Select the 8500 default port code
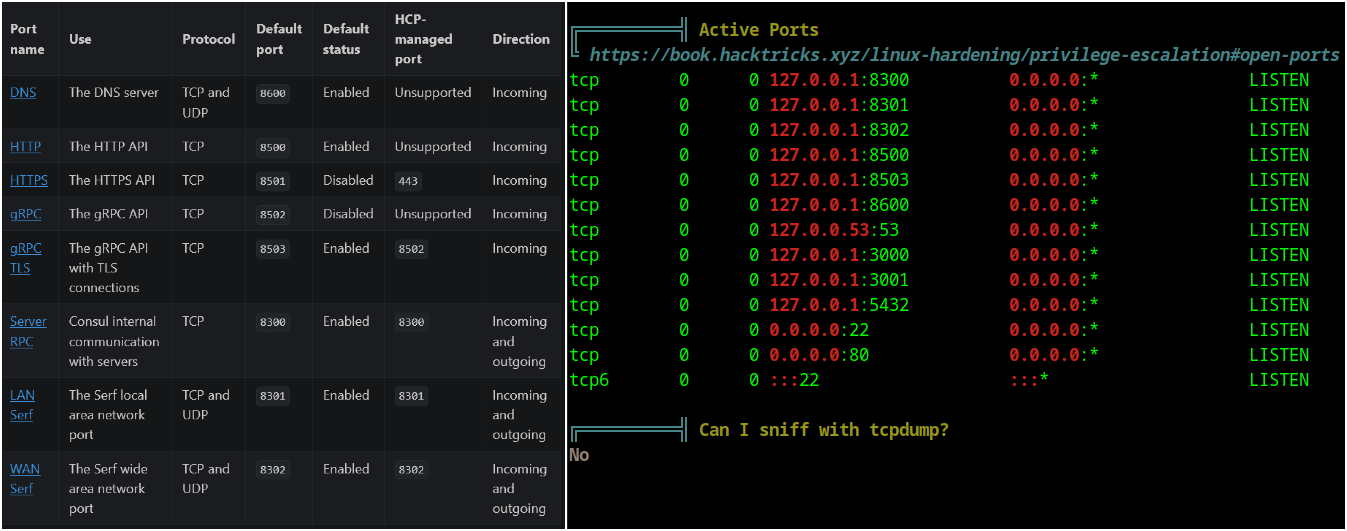Viewport: 1347px width, 531px height. coord(272,147)
